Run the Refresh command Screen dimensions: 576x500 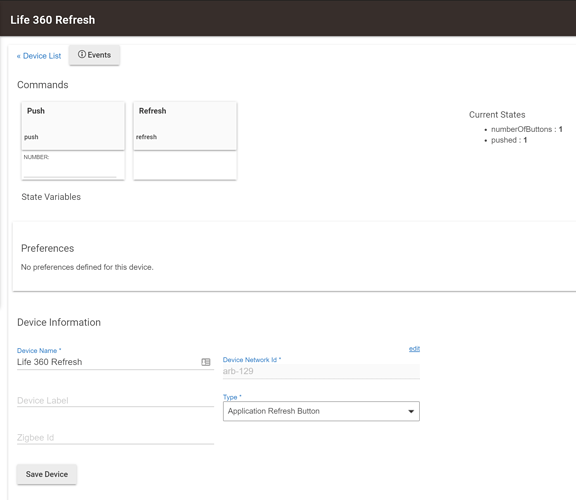(x=185, y=126)
